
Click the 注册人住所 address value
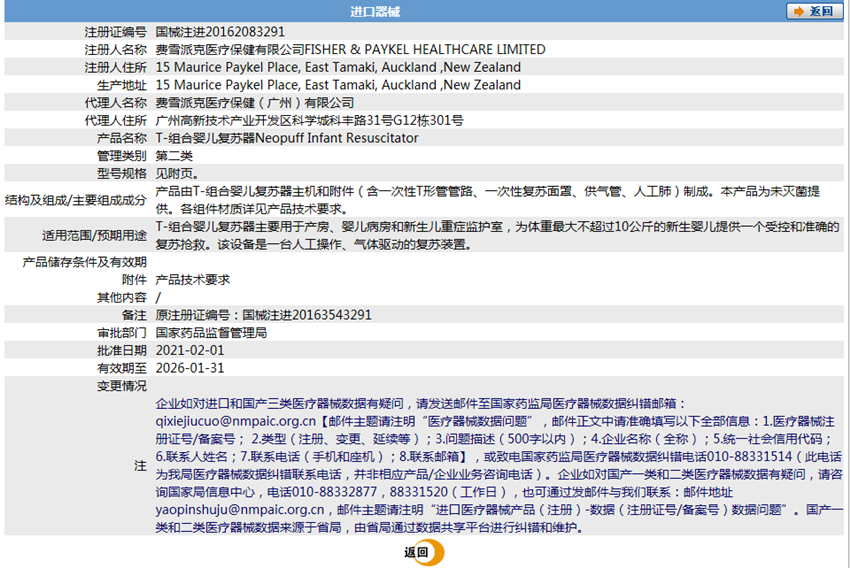click(338, 67)
